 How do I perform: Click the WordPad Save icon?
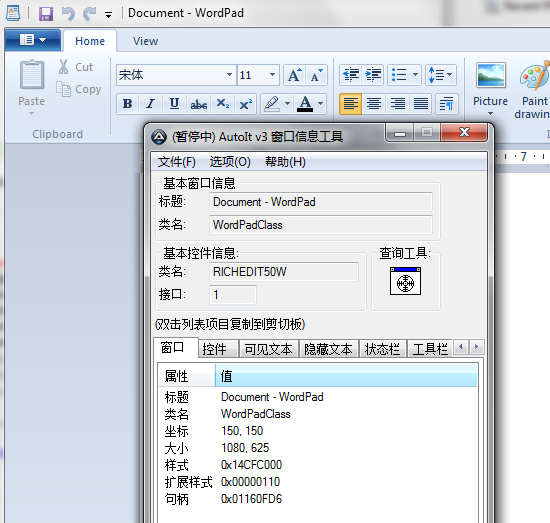46,14
